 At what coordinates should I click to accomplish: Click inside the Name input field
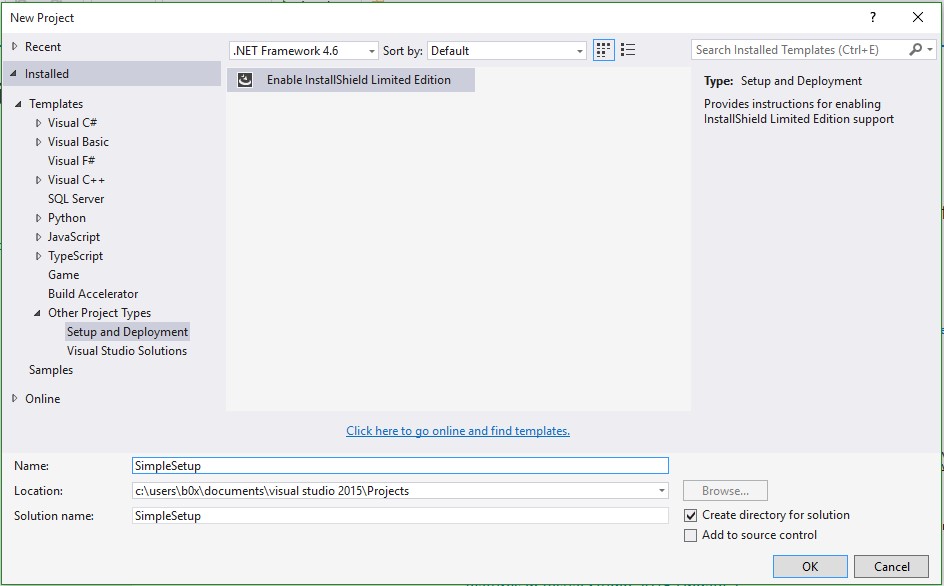click(x=400, y=465)
